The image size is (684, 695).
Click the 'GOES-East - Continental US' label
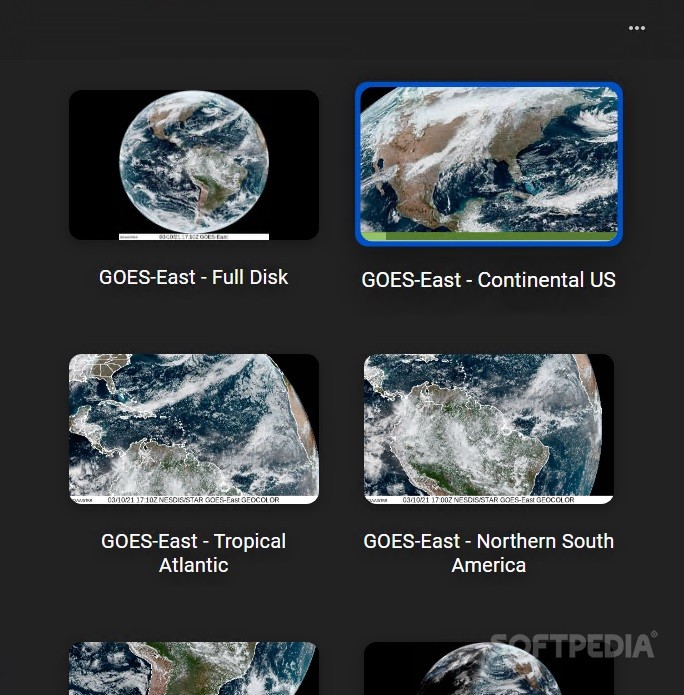pos(489,280)
